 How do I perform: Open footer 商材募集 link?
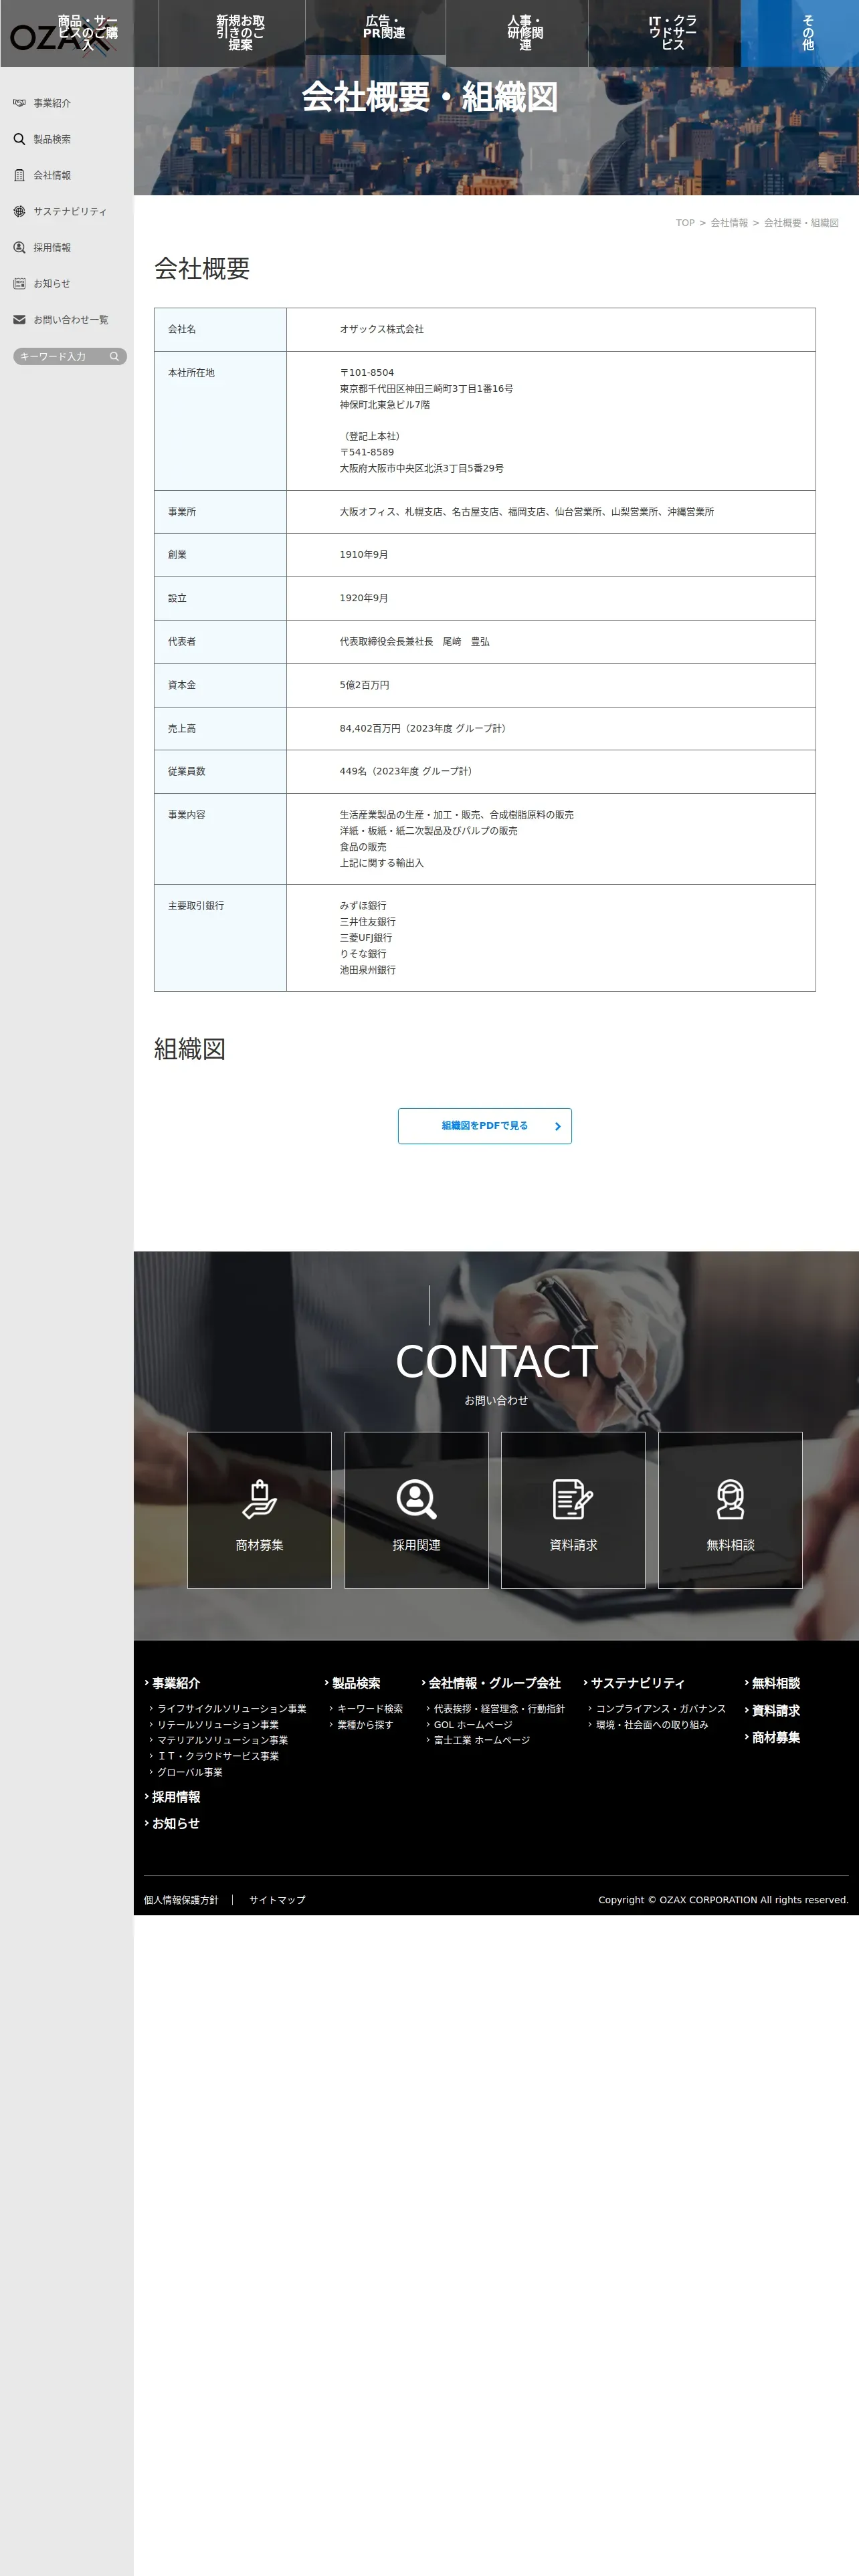click(x=776, y=1737)
